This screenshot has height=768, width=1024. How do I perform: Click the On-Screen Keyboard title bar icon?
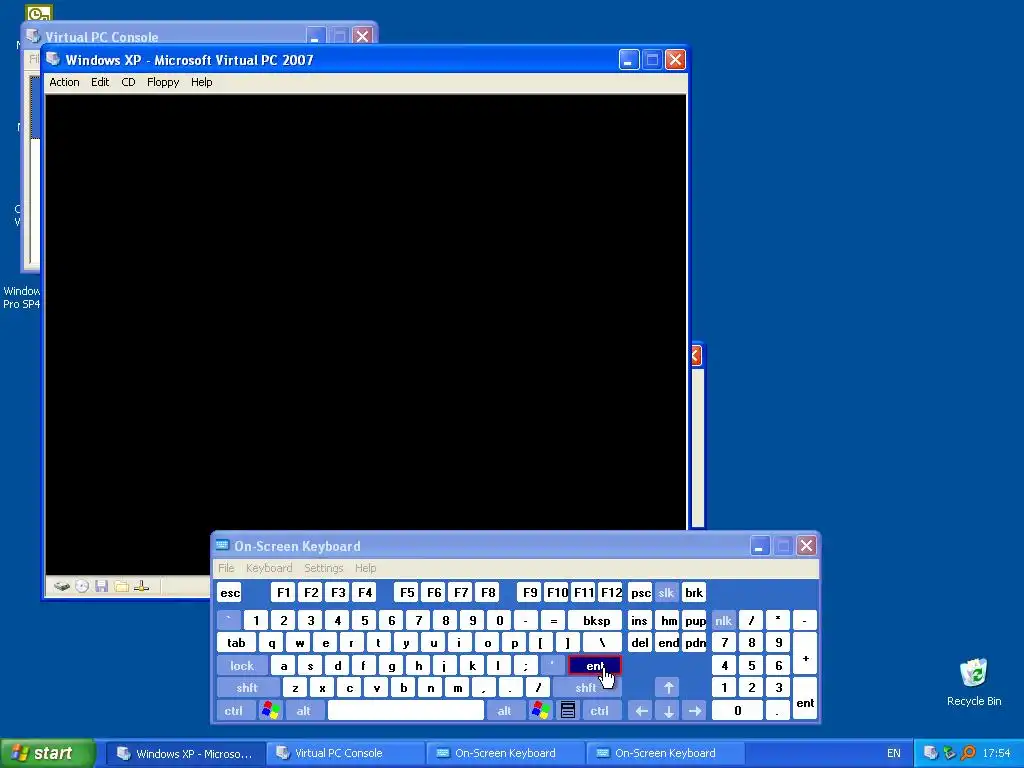point(223,545)
